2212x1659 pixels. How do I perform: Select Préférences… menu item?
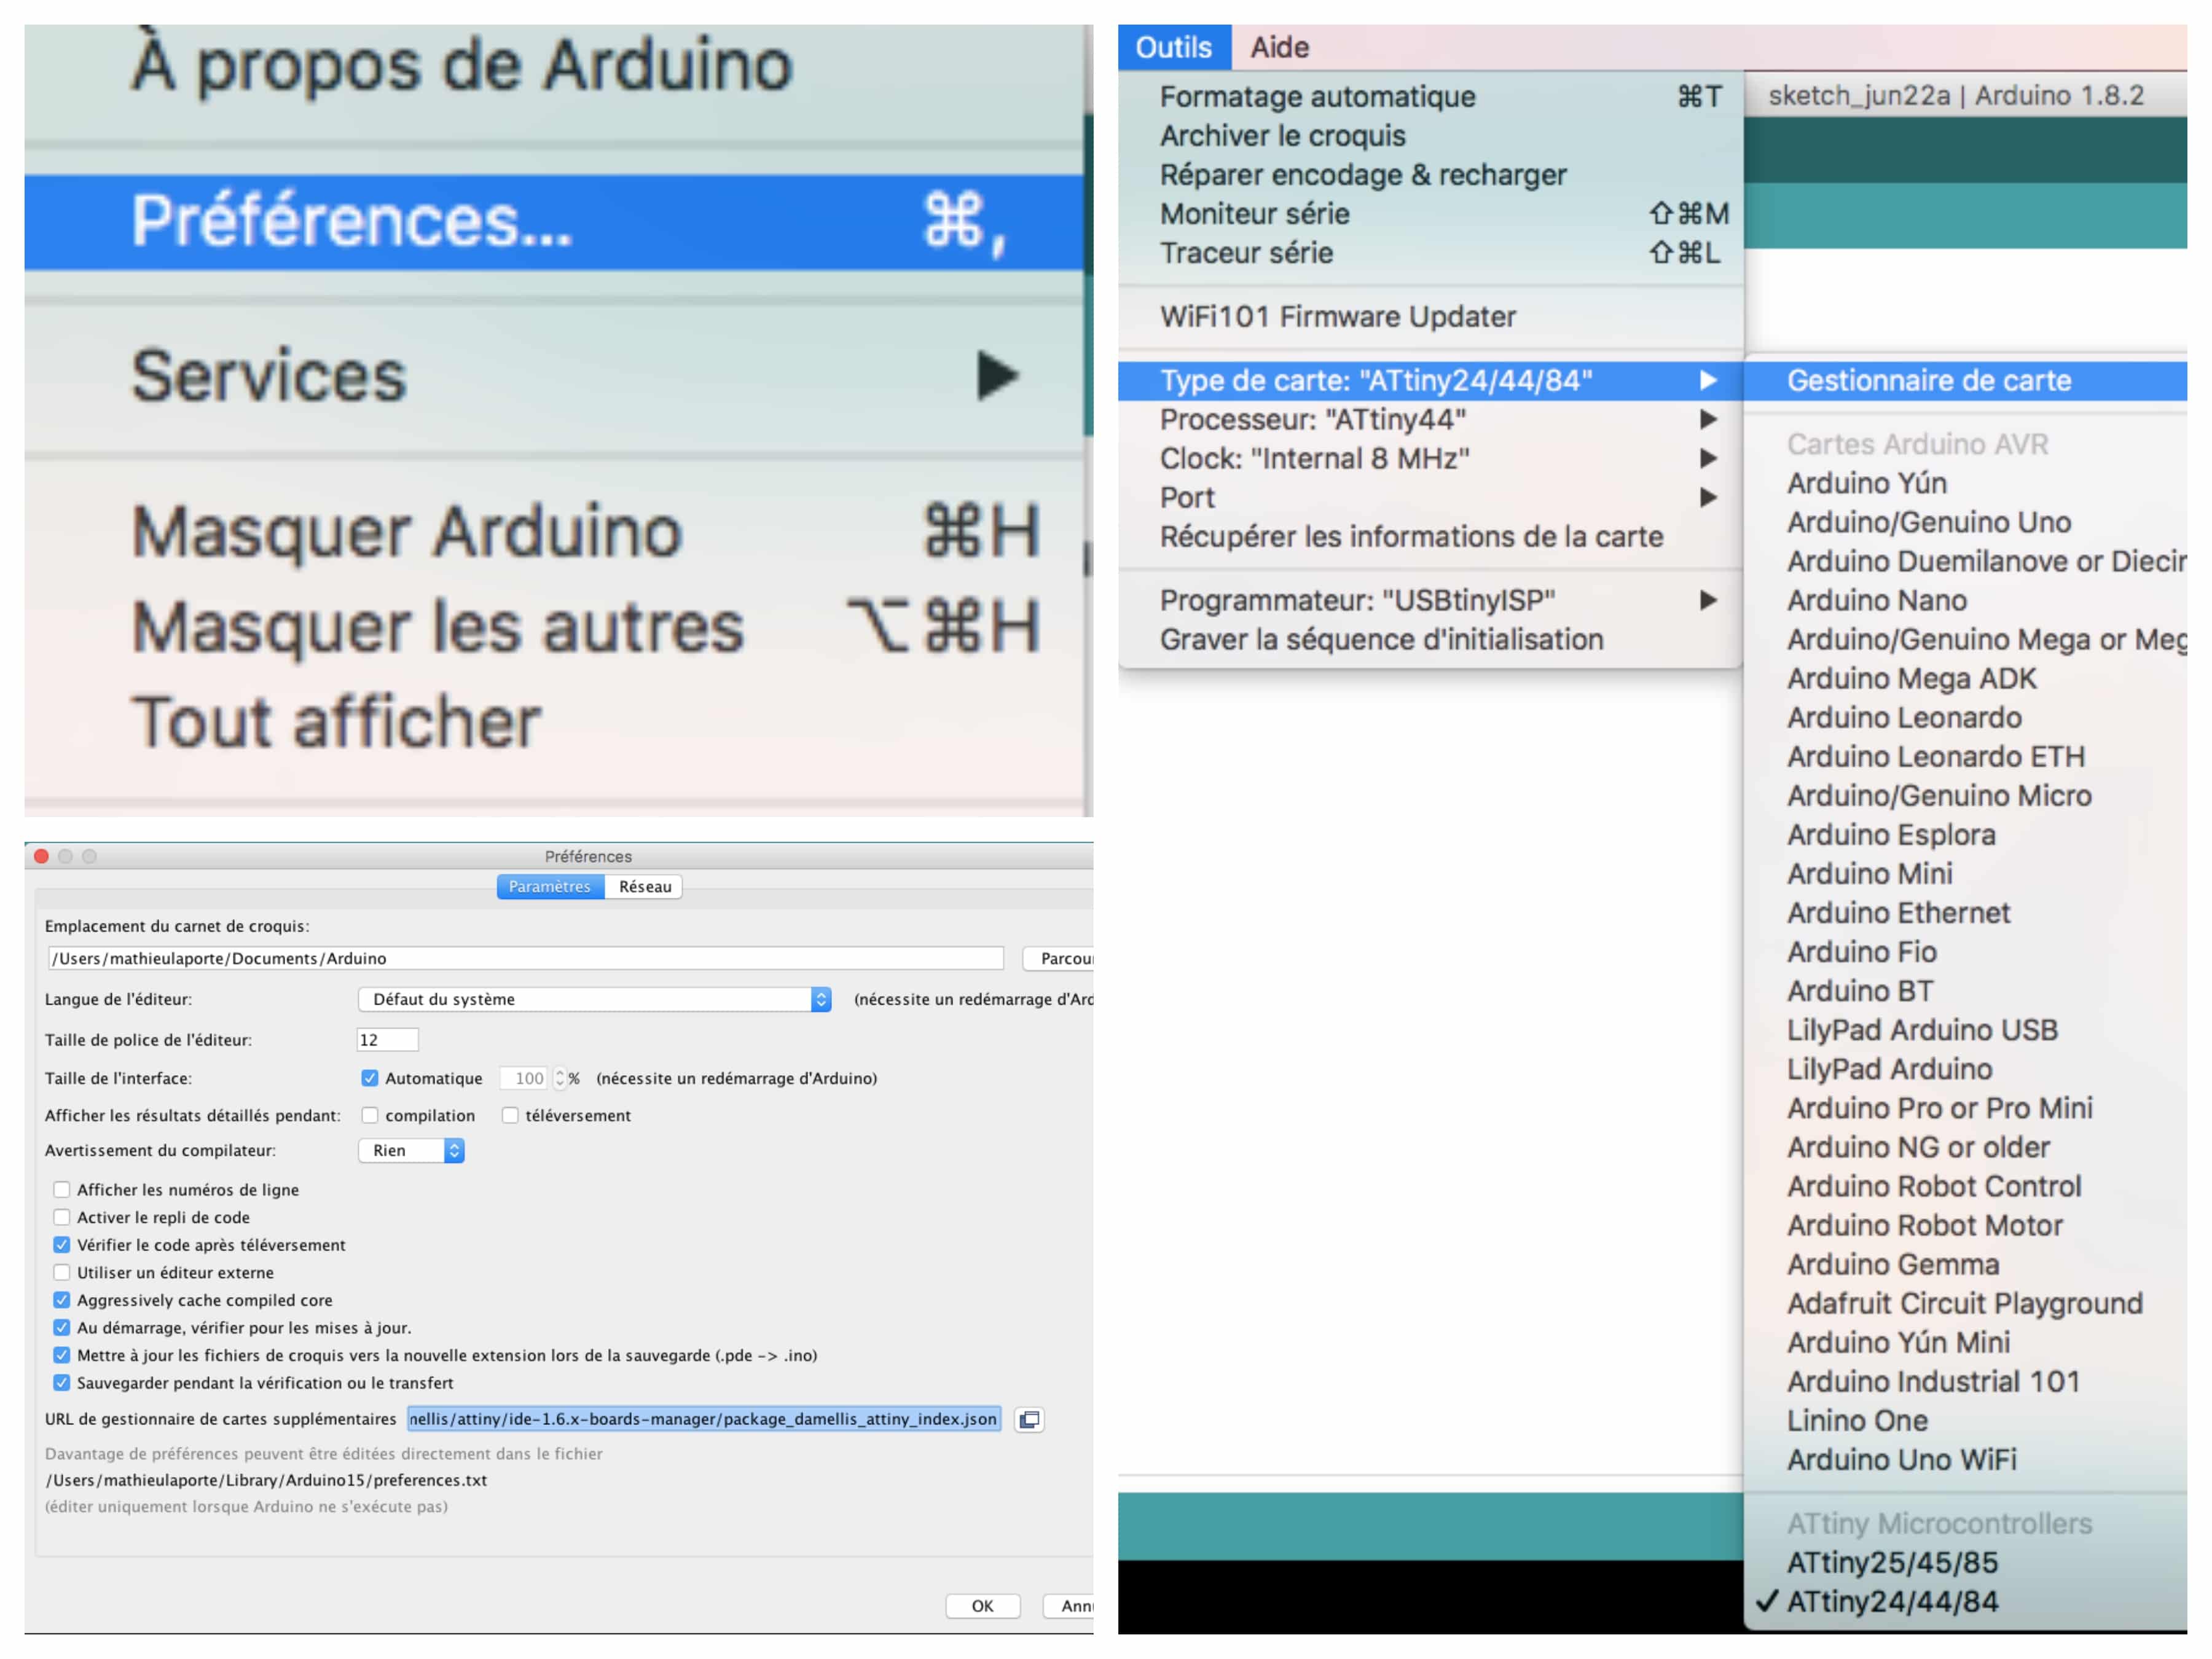coord(554,222)
